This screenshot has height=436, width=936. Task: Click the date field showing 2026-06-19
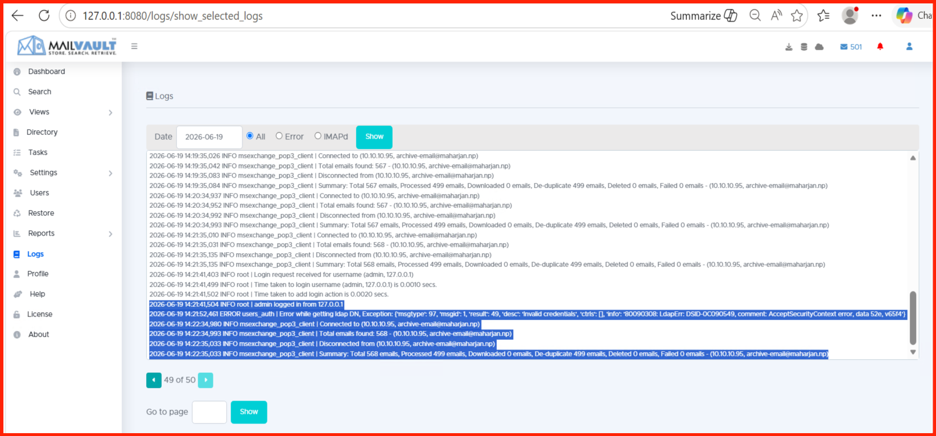(209, 137)
